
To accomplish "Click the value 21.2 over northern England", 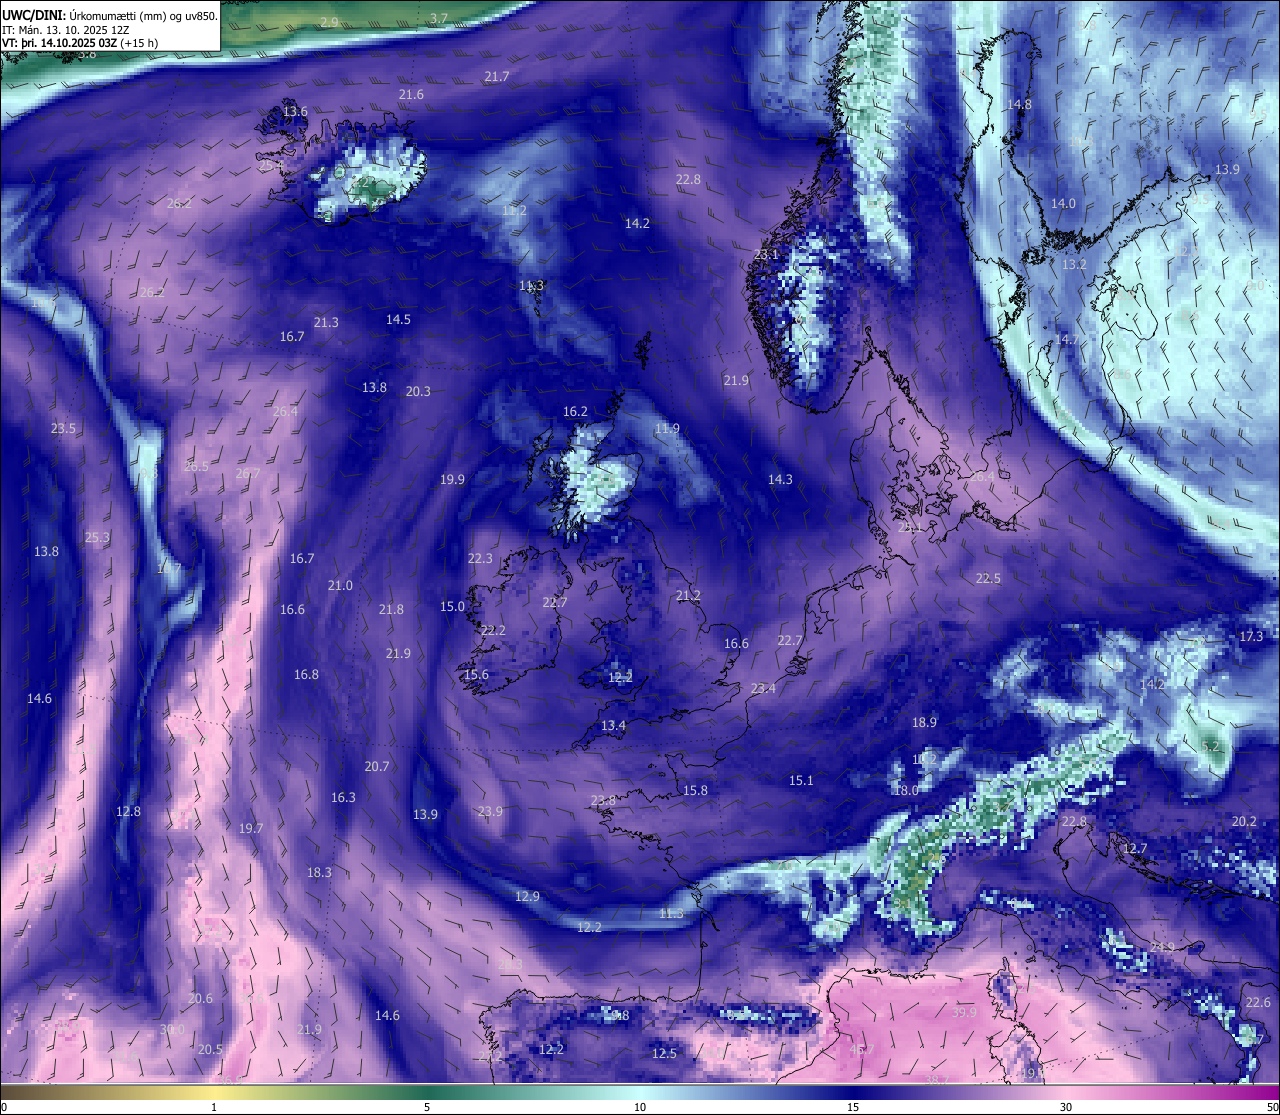I will point(688,595).
